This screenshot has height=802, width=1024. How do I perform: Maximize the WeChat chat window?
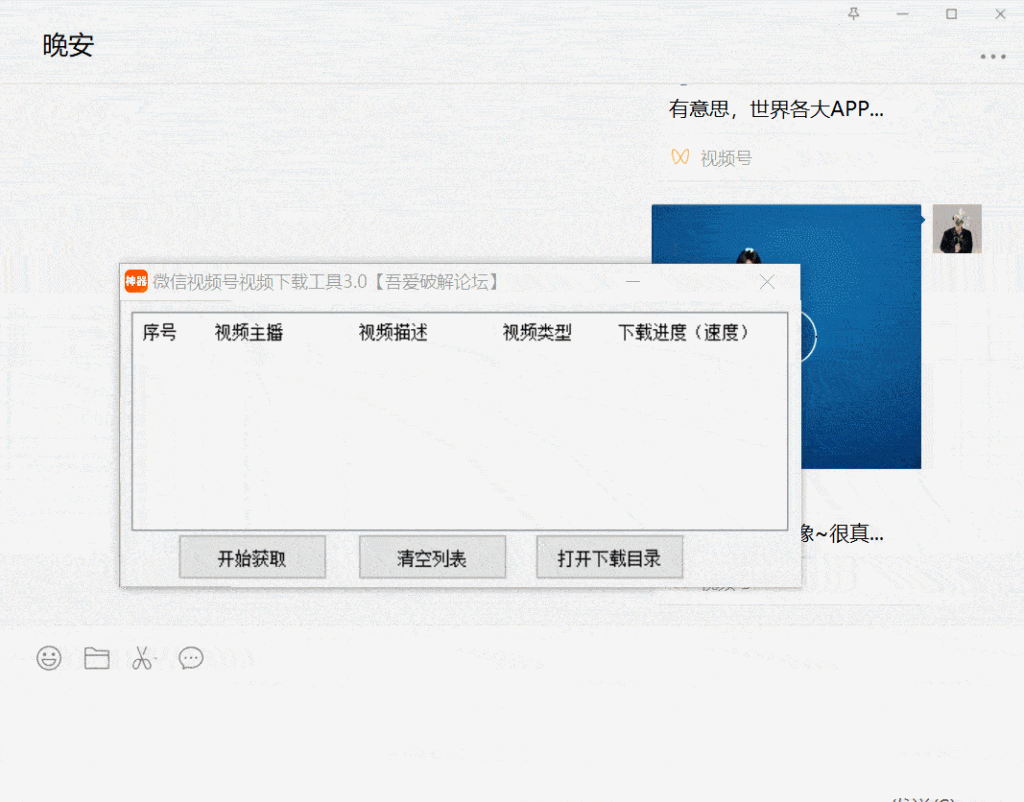click(x=952, y=14)
